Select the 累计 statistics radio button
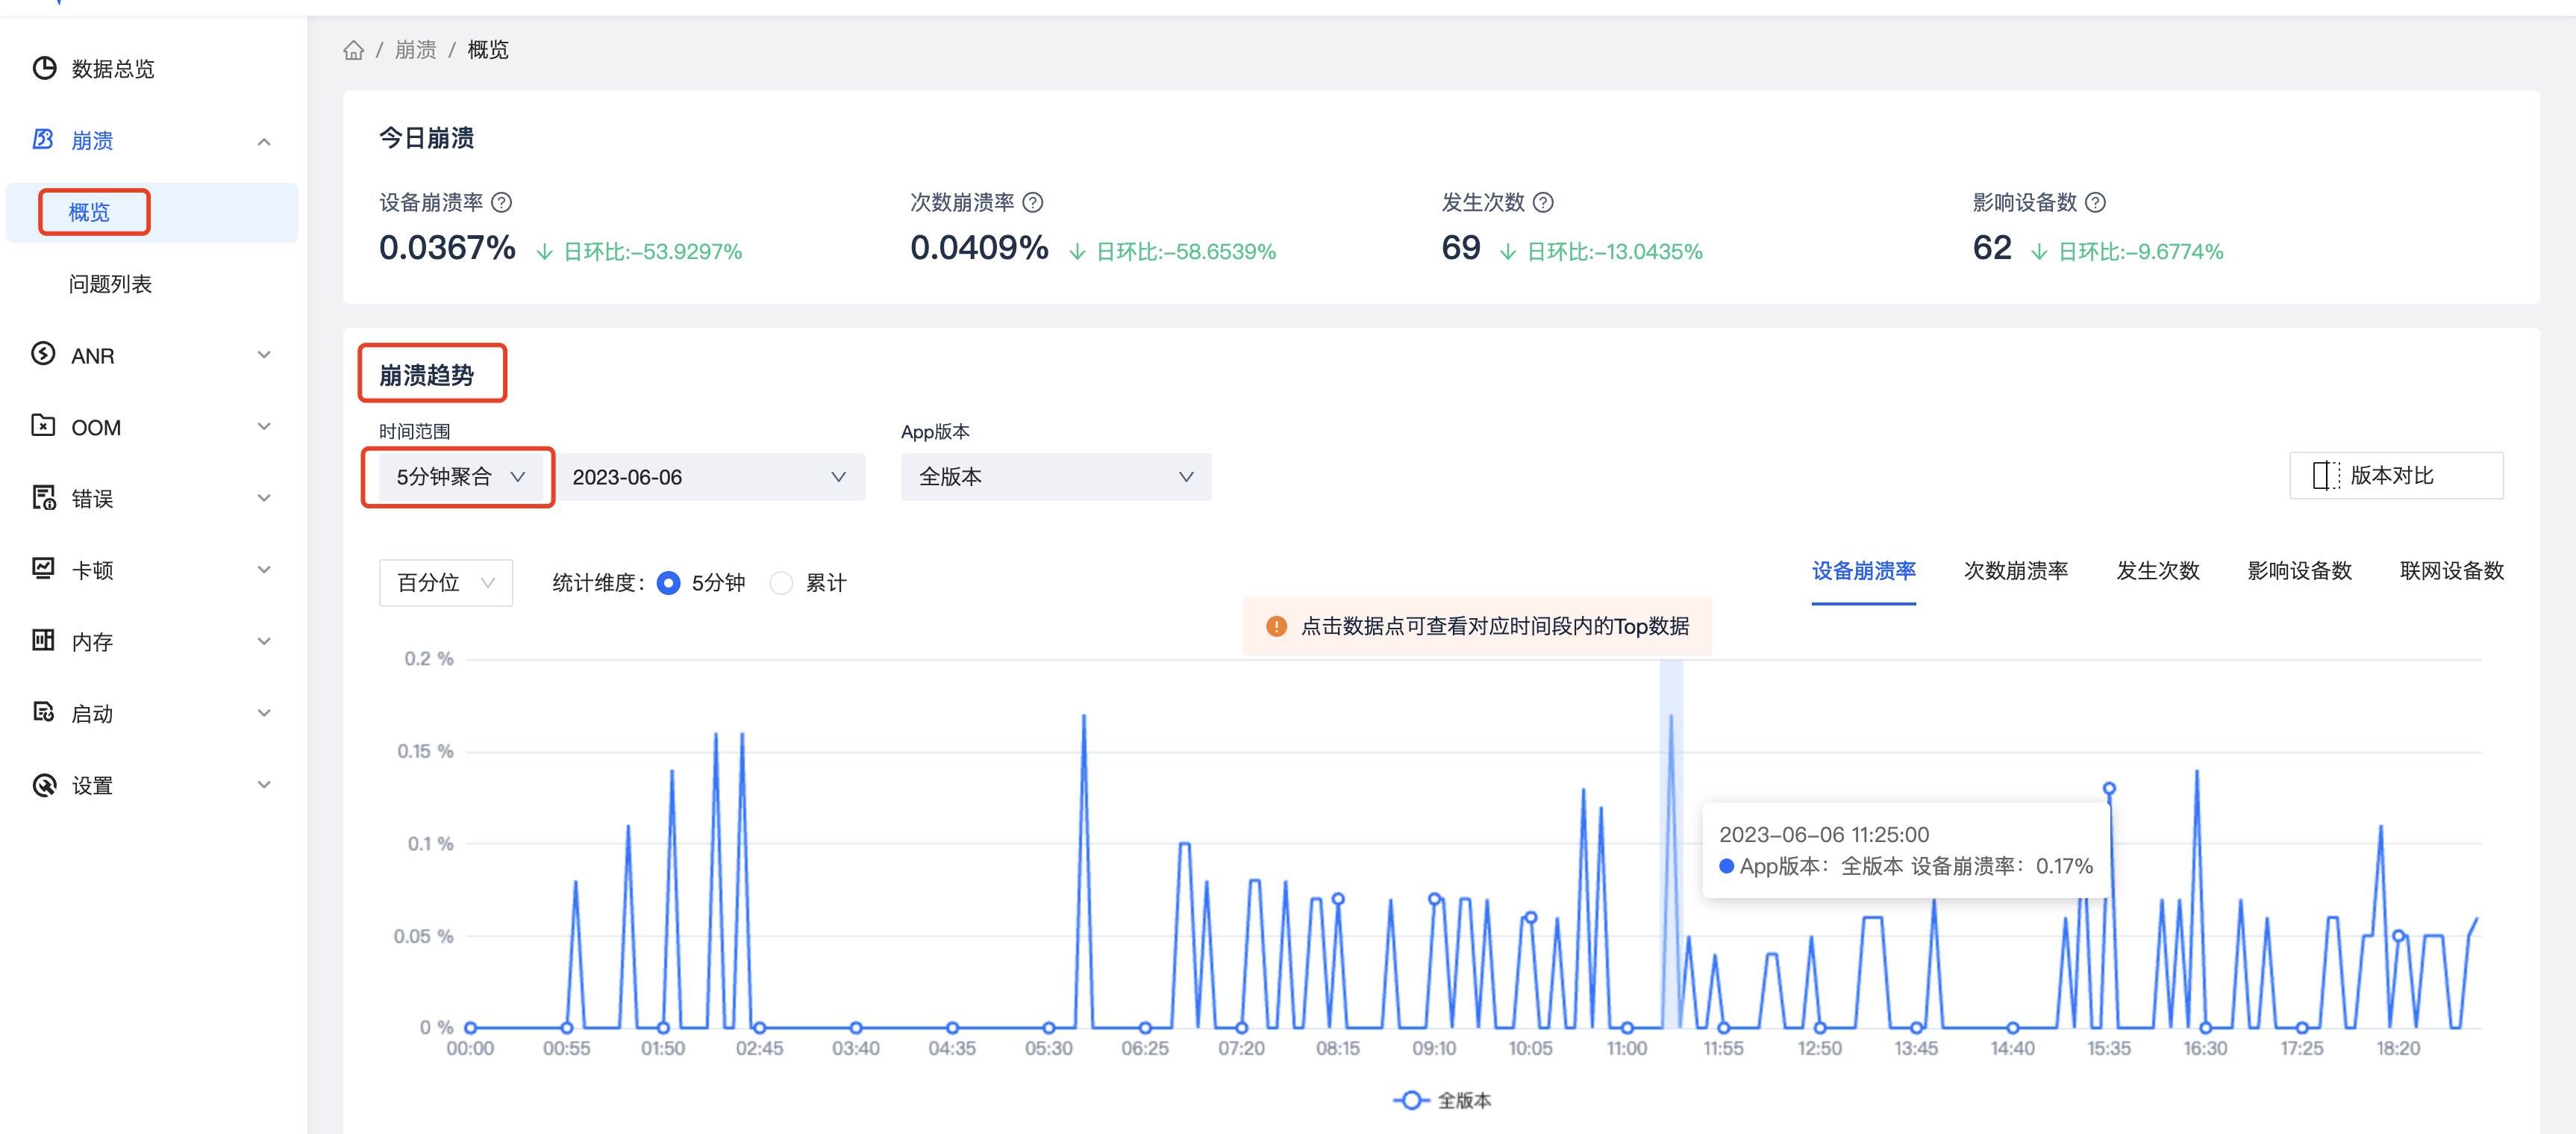This screenshot has width=2576, height=1134. 781,583
